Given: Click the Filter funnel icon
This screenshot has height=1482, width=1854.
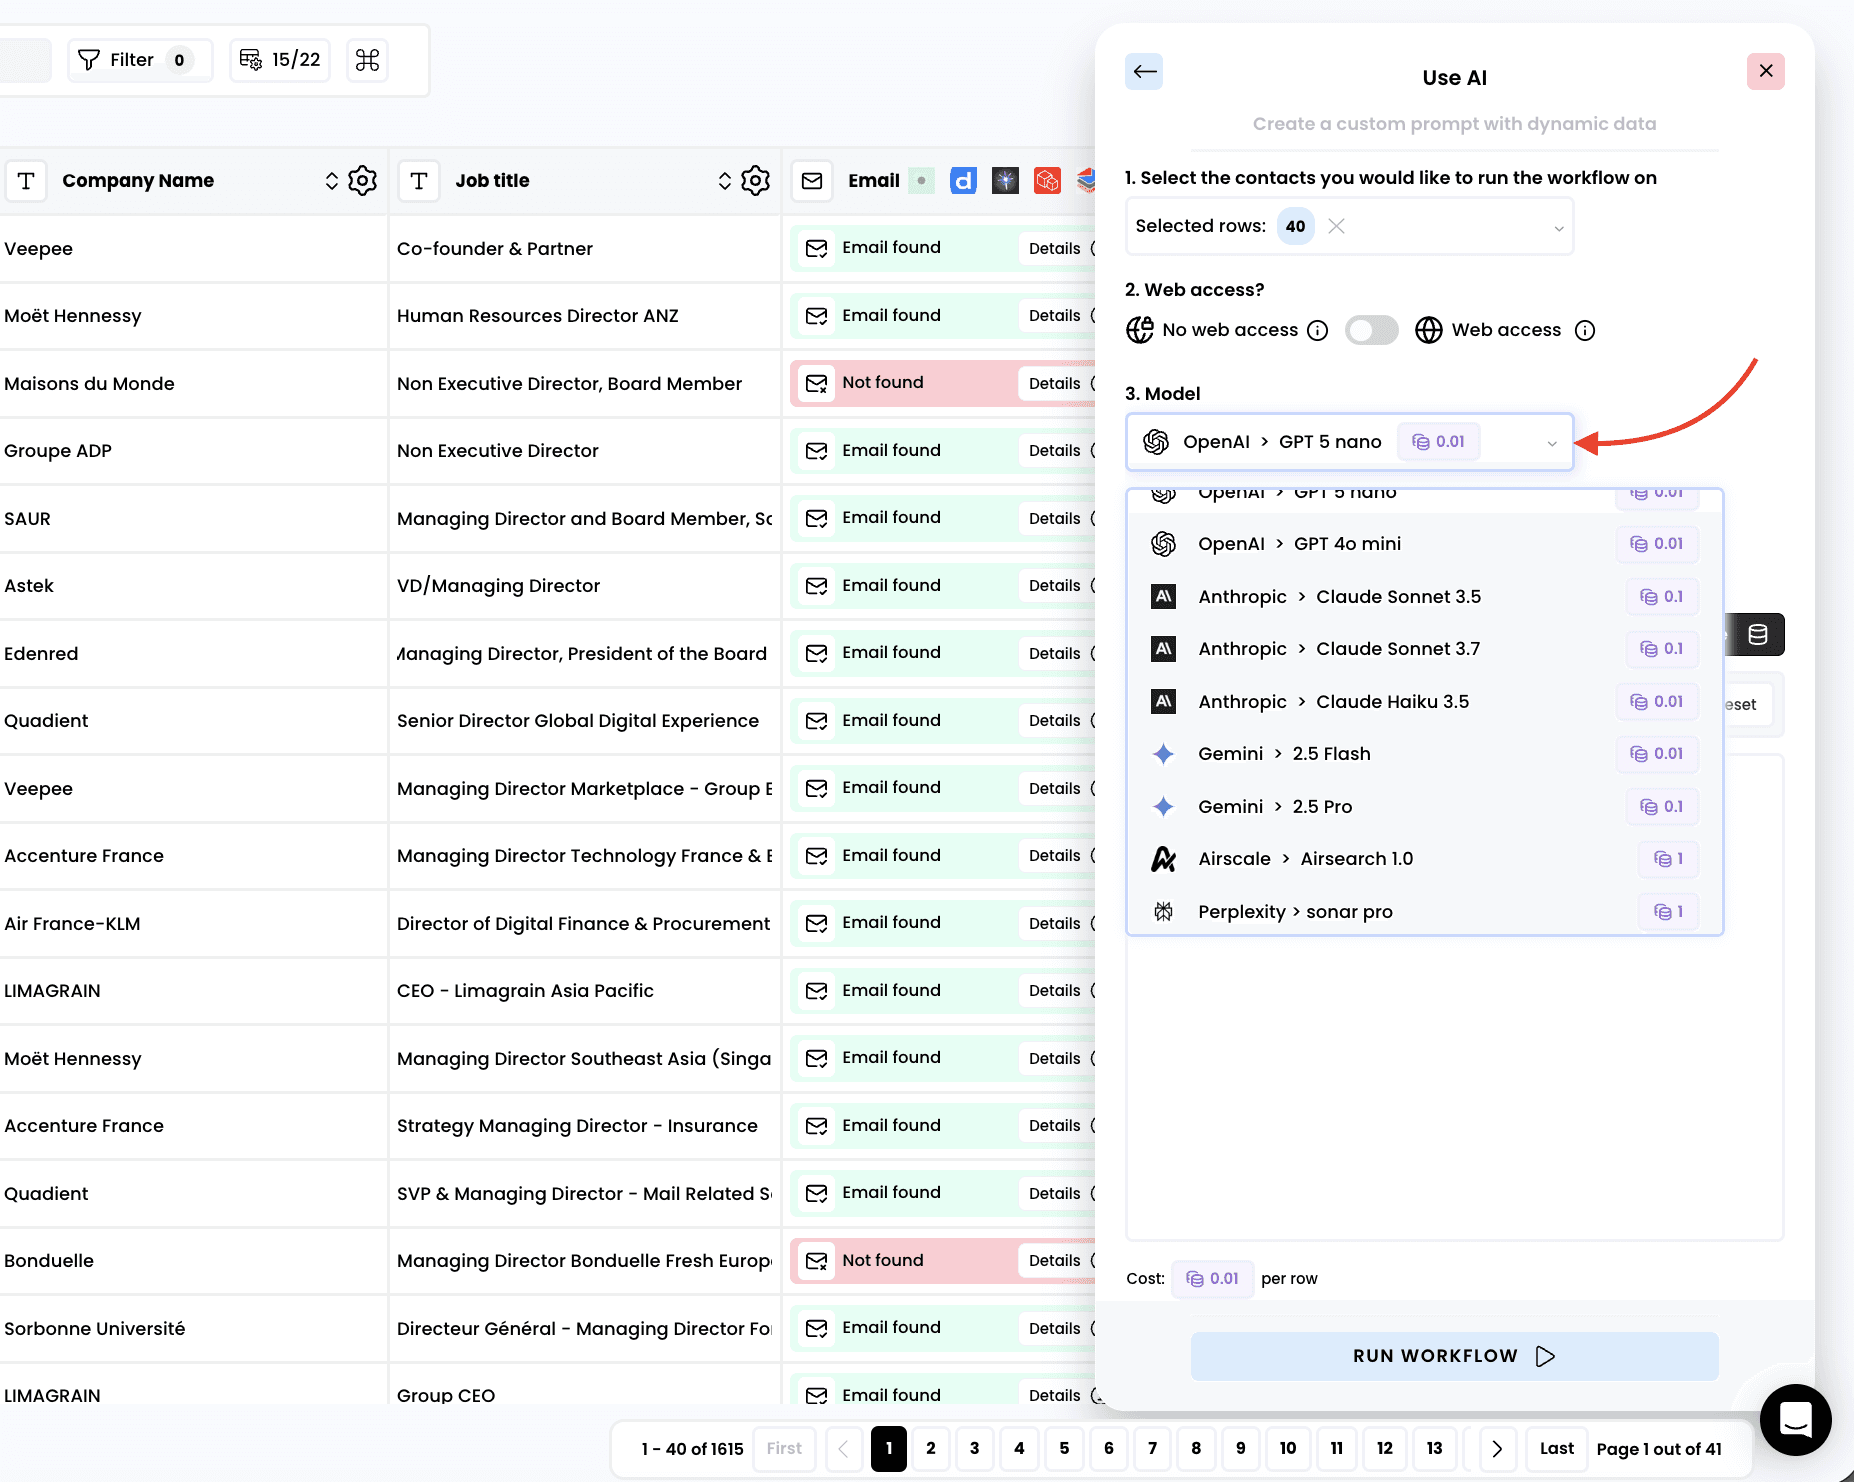Looking at the screenshot, I should 89,60.
